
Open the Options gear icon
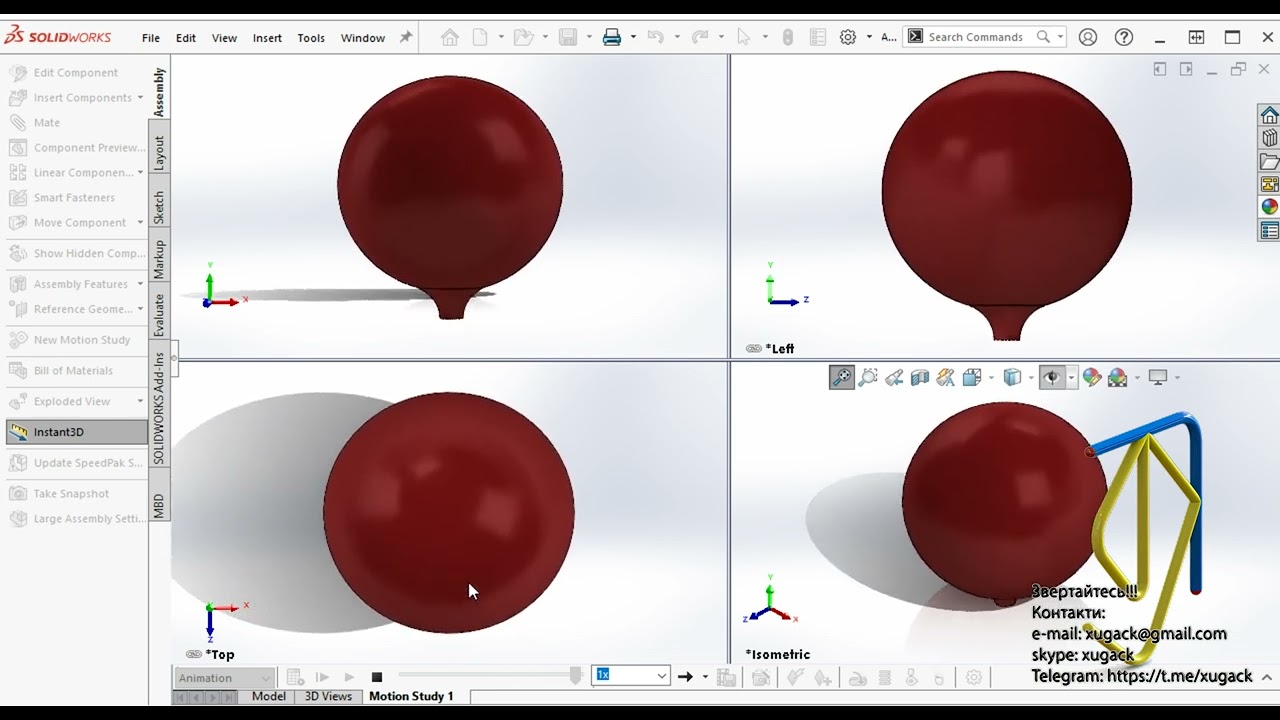coord(848,37)
